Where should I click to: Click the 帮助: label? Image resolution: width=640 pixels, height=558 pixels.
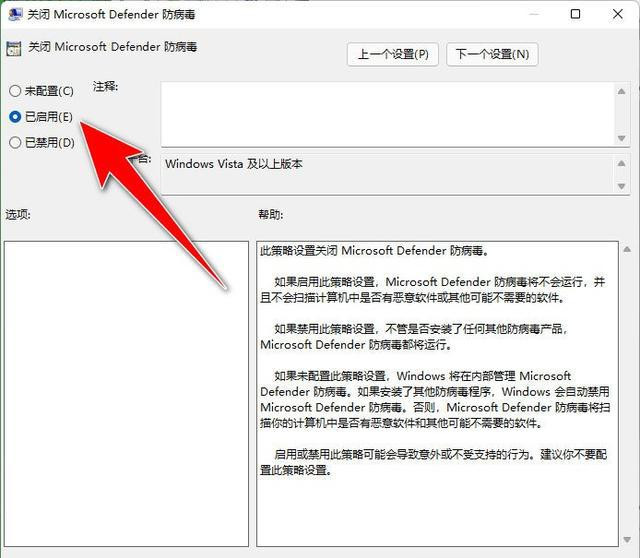pyautogui.click(x=270, y=214)
